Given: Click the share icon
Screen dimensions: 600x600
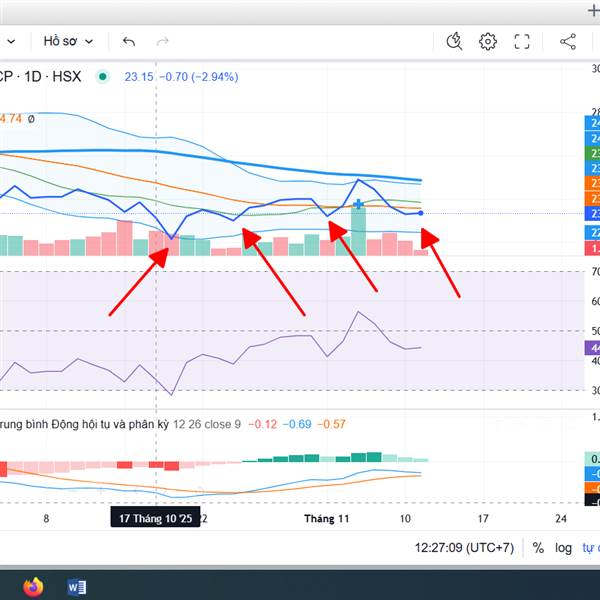Looking at the screenshot, I should tap(568, 41).
